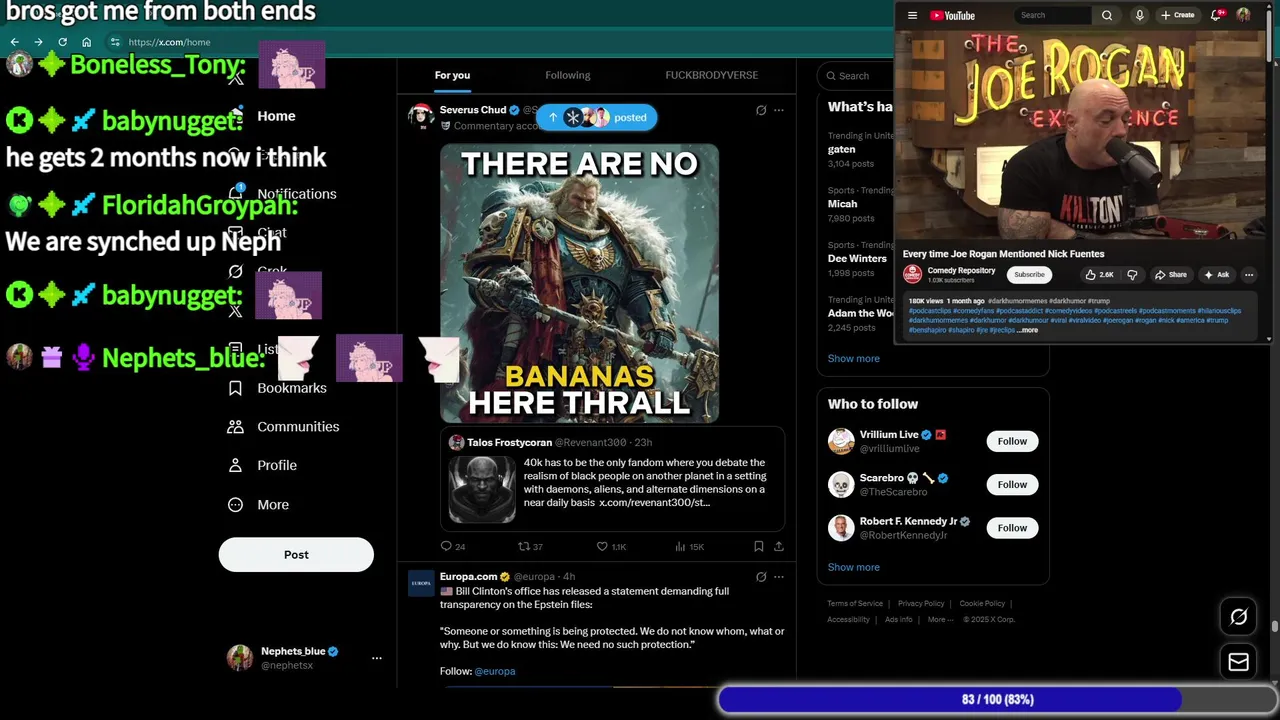Click the browser home icon
Viewport: 1280px width, 720px height.
[x=86, y=42]
